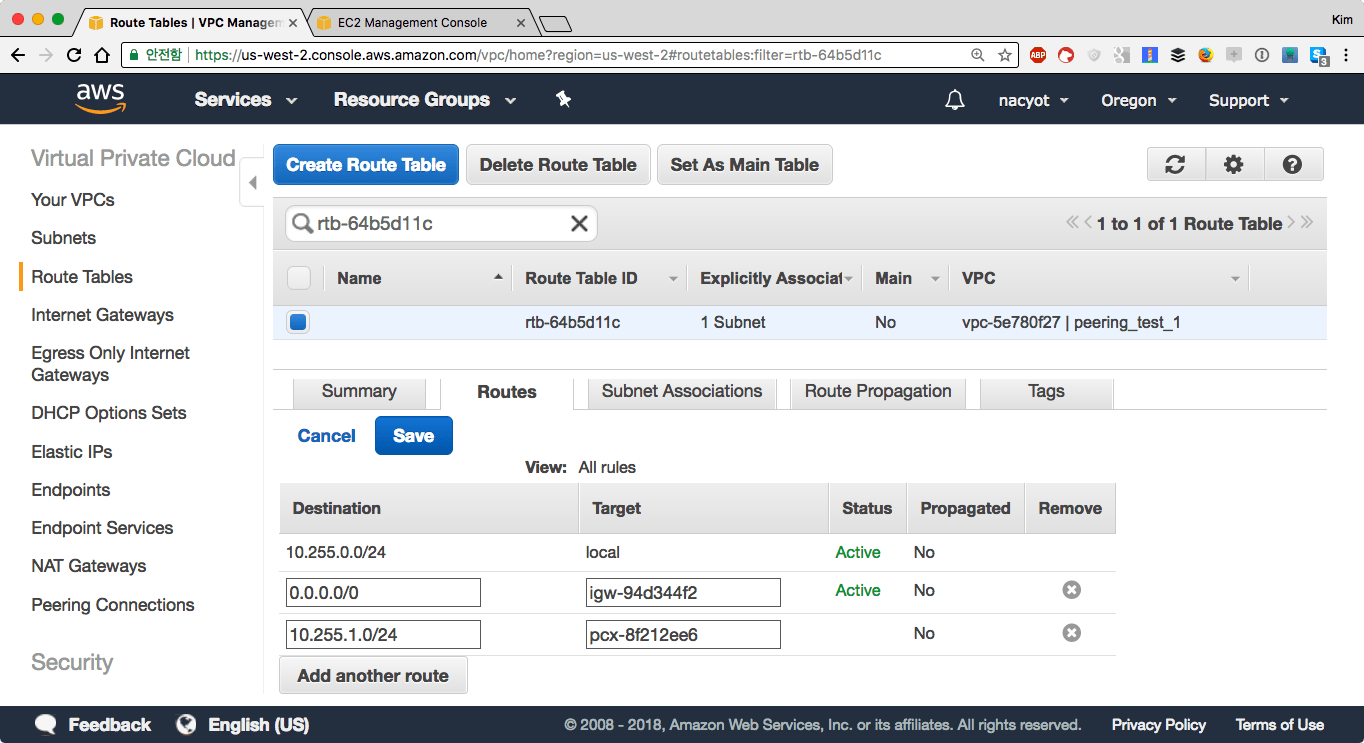Open the nacyot account dropdown
This screenshot has height=743, width=1364.
1033,100
